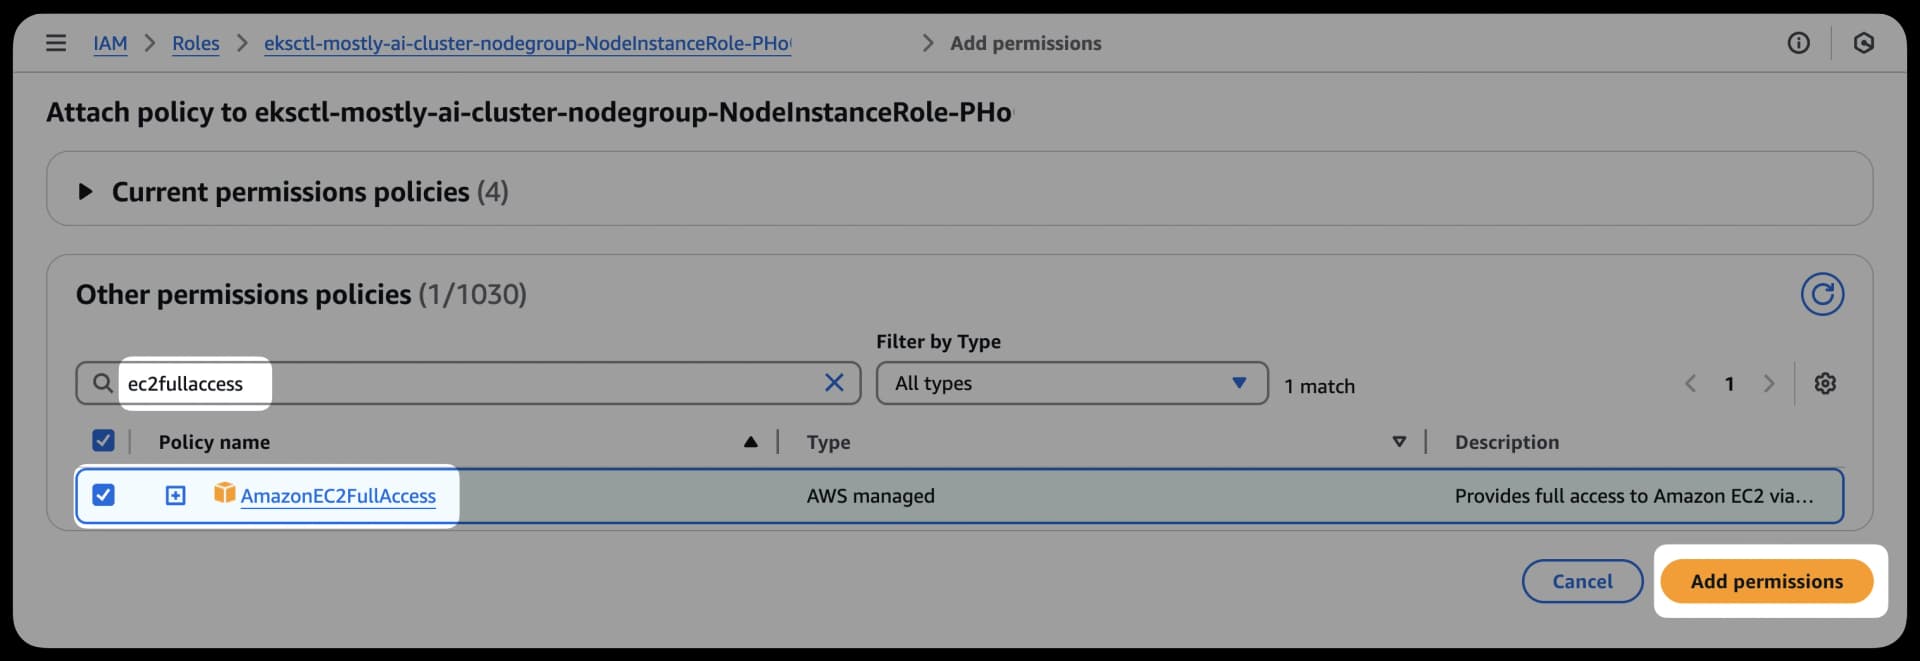Sort the Type column arrow
The width and height of the screenshot is (1920, 661).
coord(1399,442)
